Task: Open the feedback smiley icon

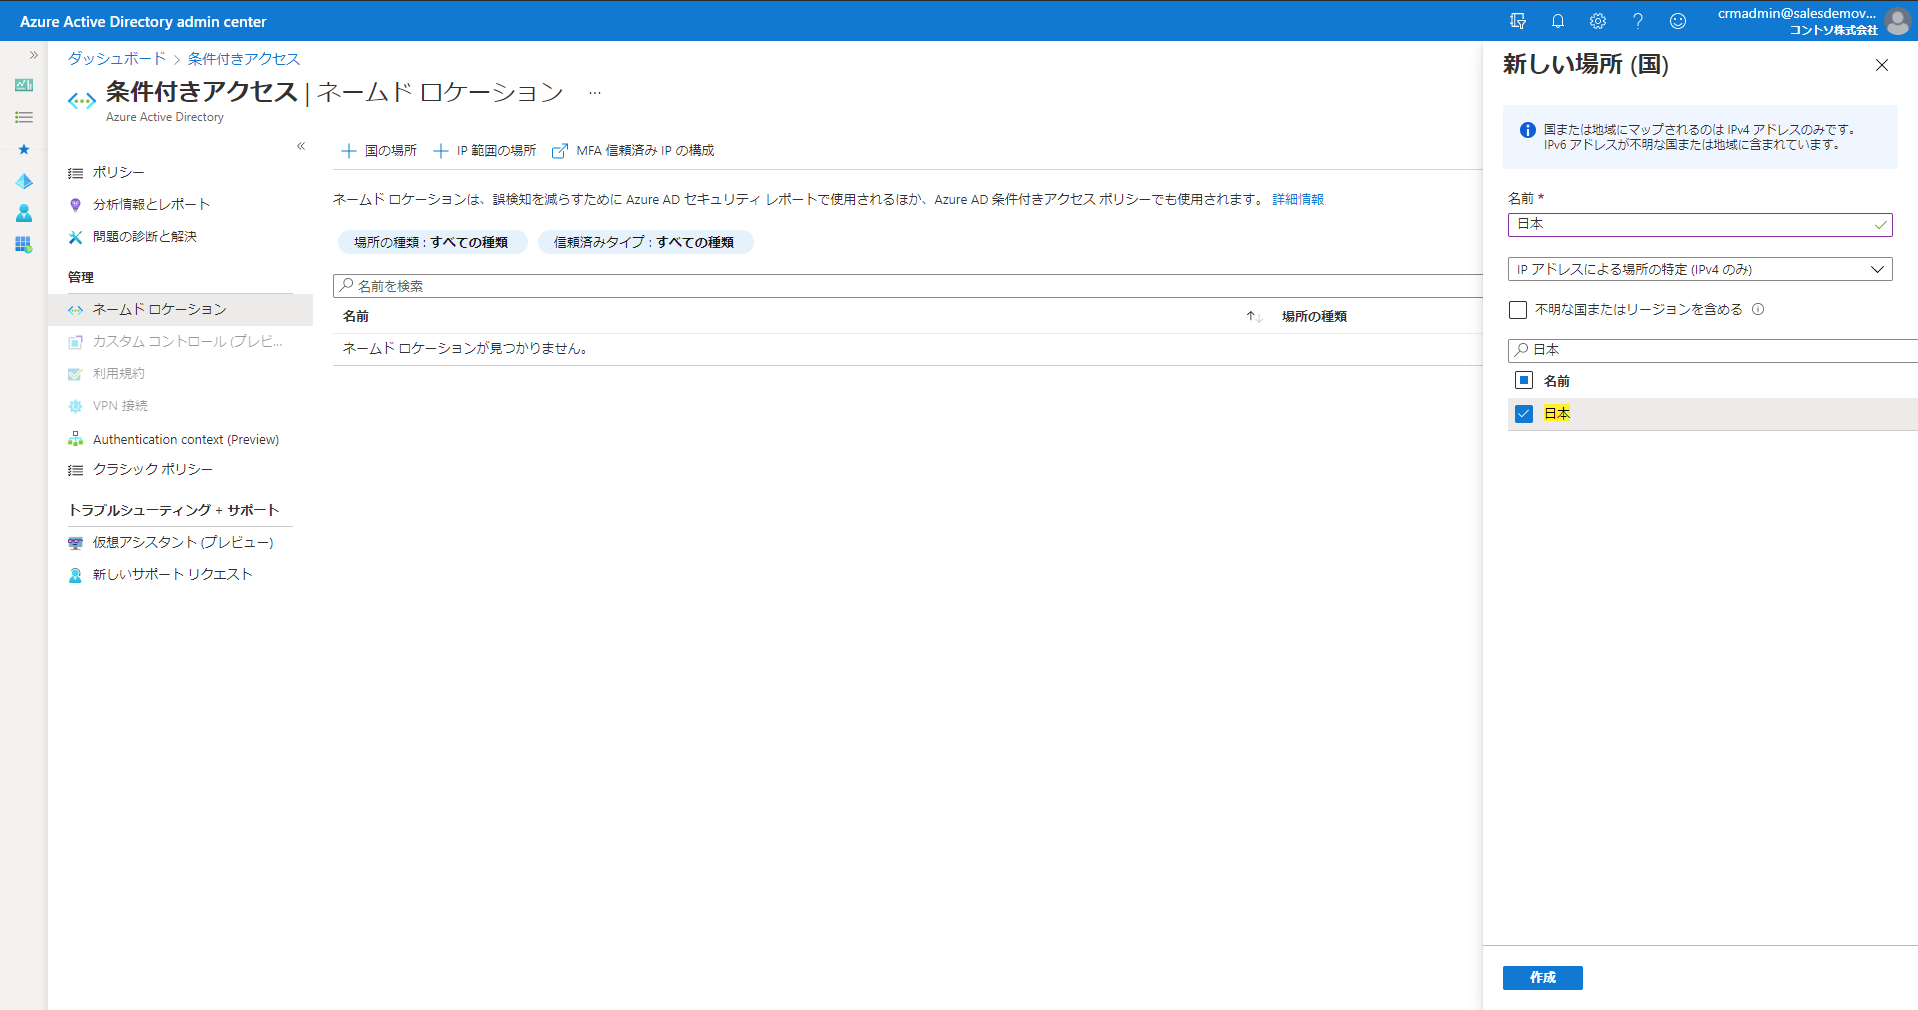Action: click(1677, 21)
